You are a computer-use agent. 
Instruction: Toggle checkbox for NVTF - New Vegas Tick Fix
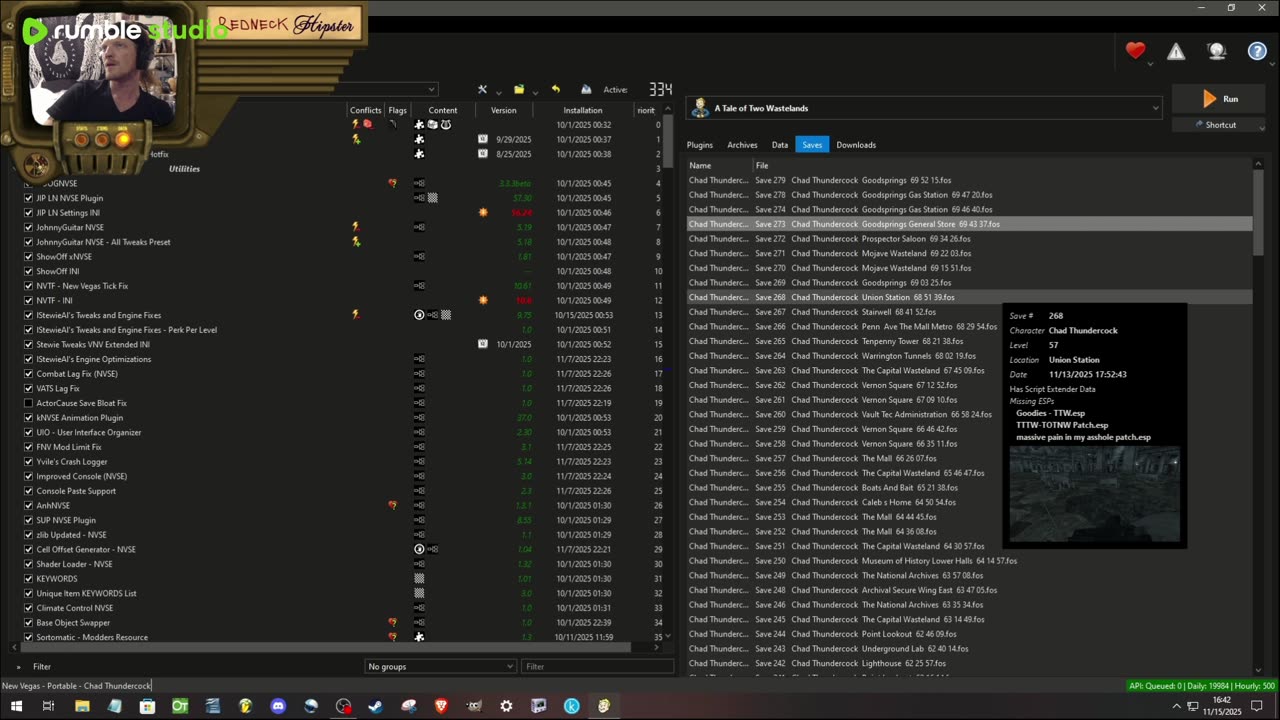point(28,286)
